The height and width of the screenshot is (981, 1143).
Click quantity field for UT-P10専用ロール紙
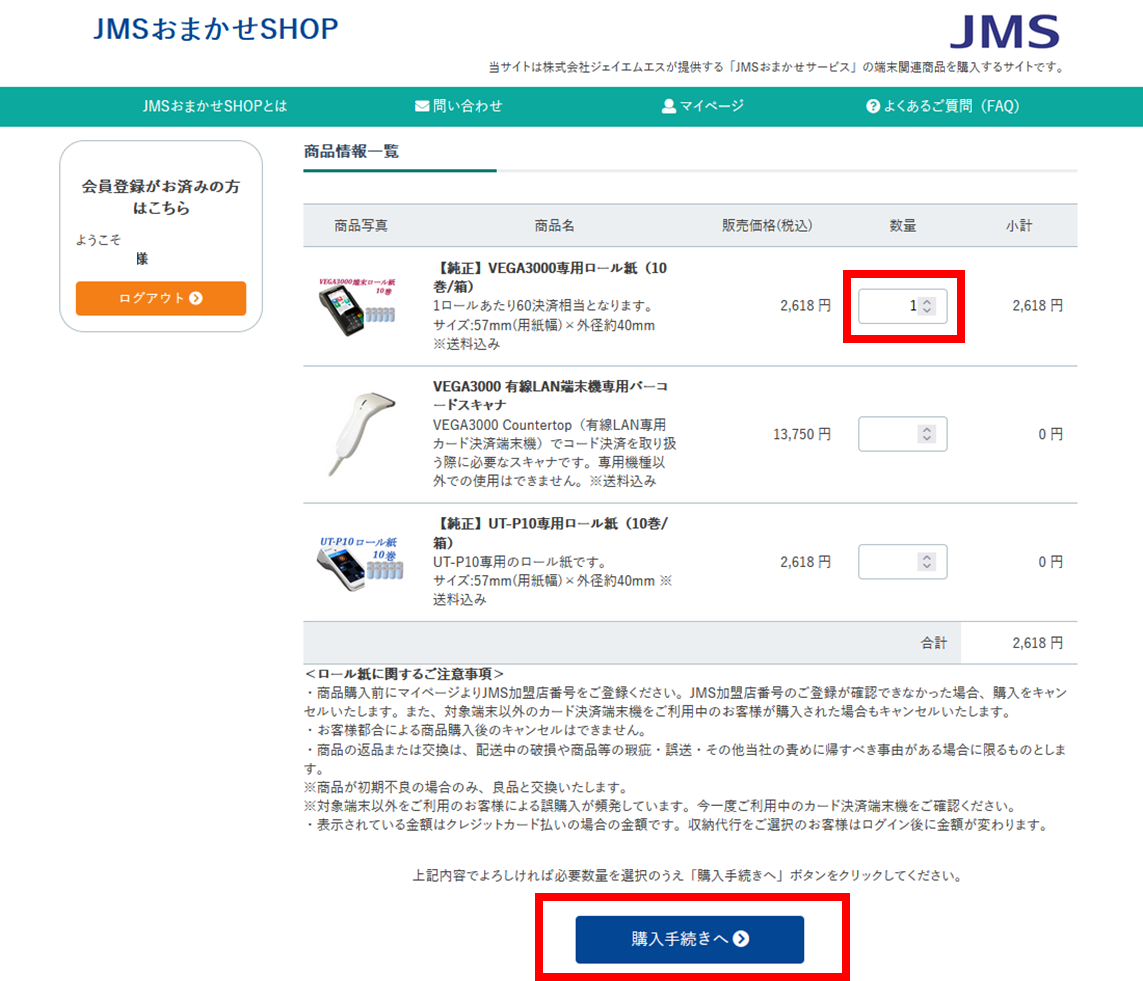(x=902, y=562)
